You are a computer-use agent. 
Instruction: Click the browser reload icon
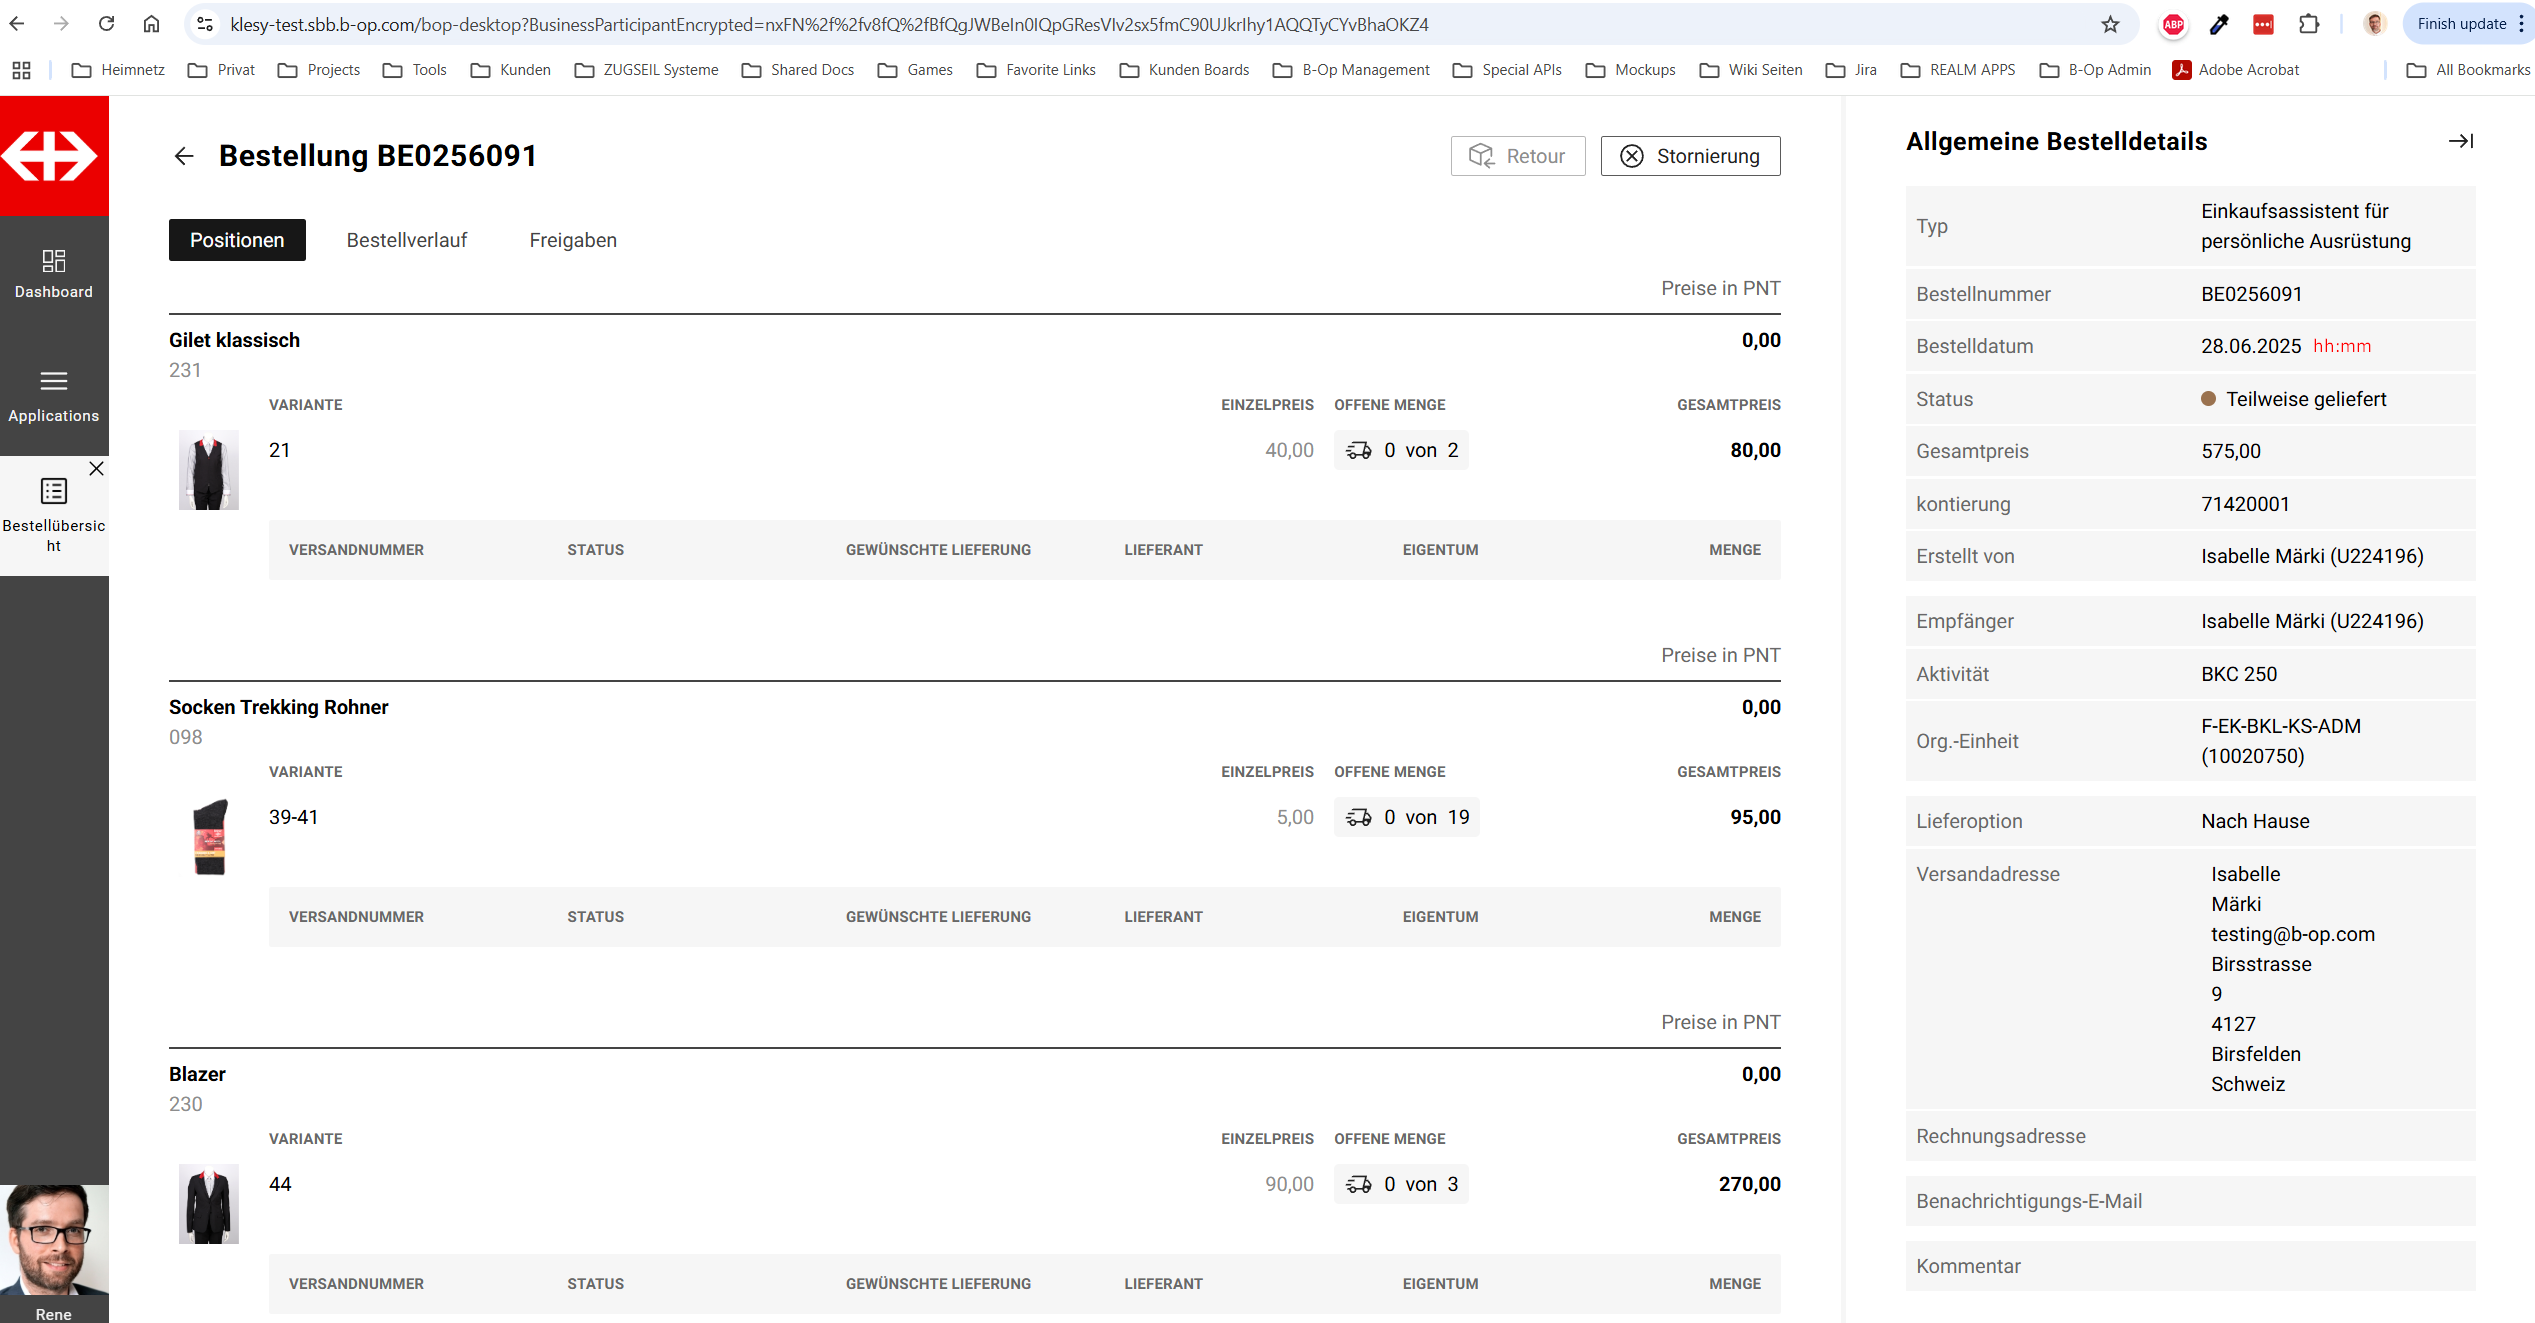pyautogui.click(x=107, y=24)
